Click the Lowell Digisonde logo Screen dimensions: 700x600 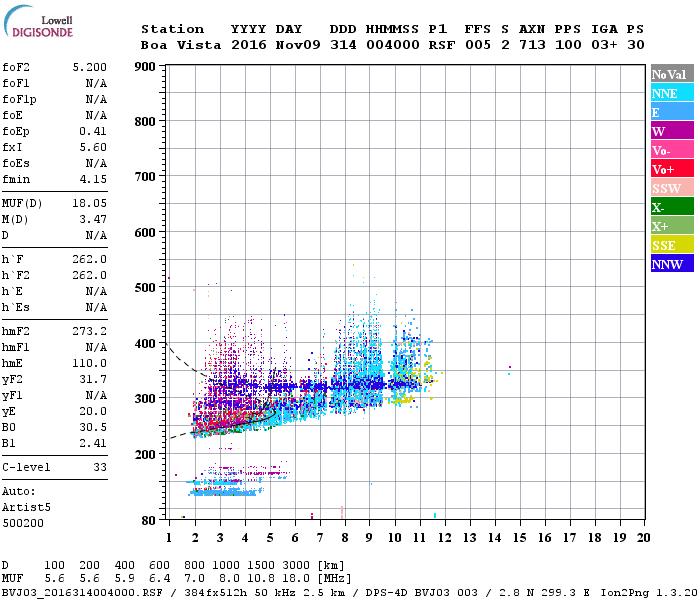[38, 21]
